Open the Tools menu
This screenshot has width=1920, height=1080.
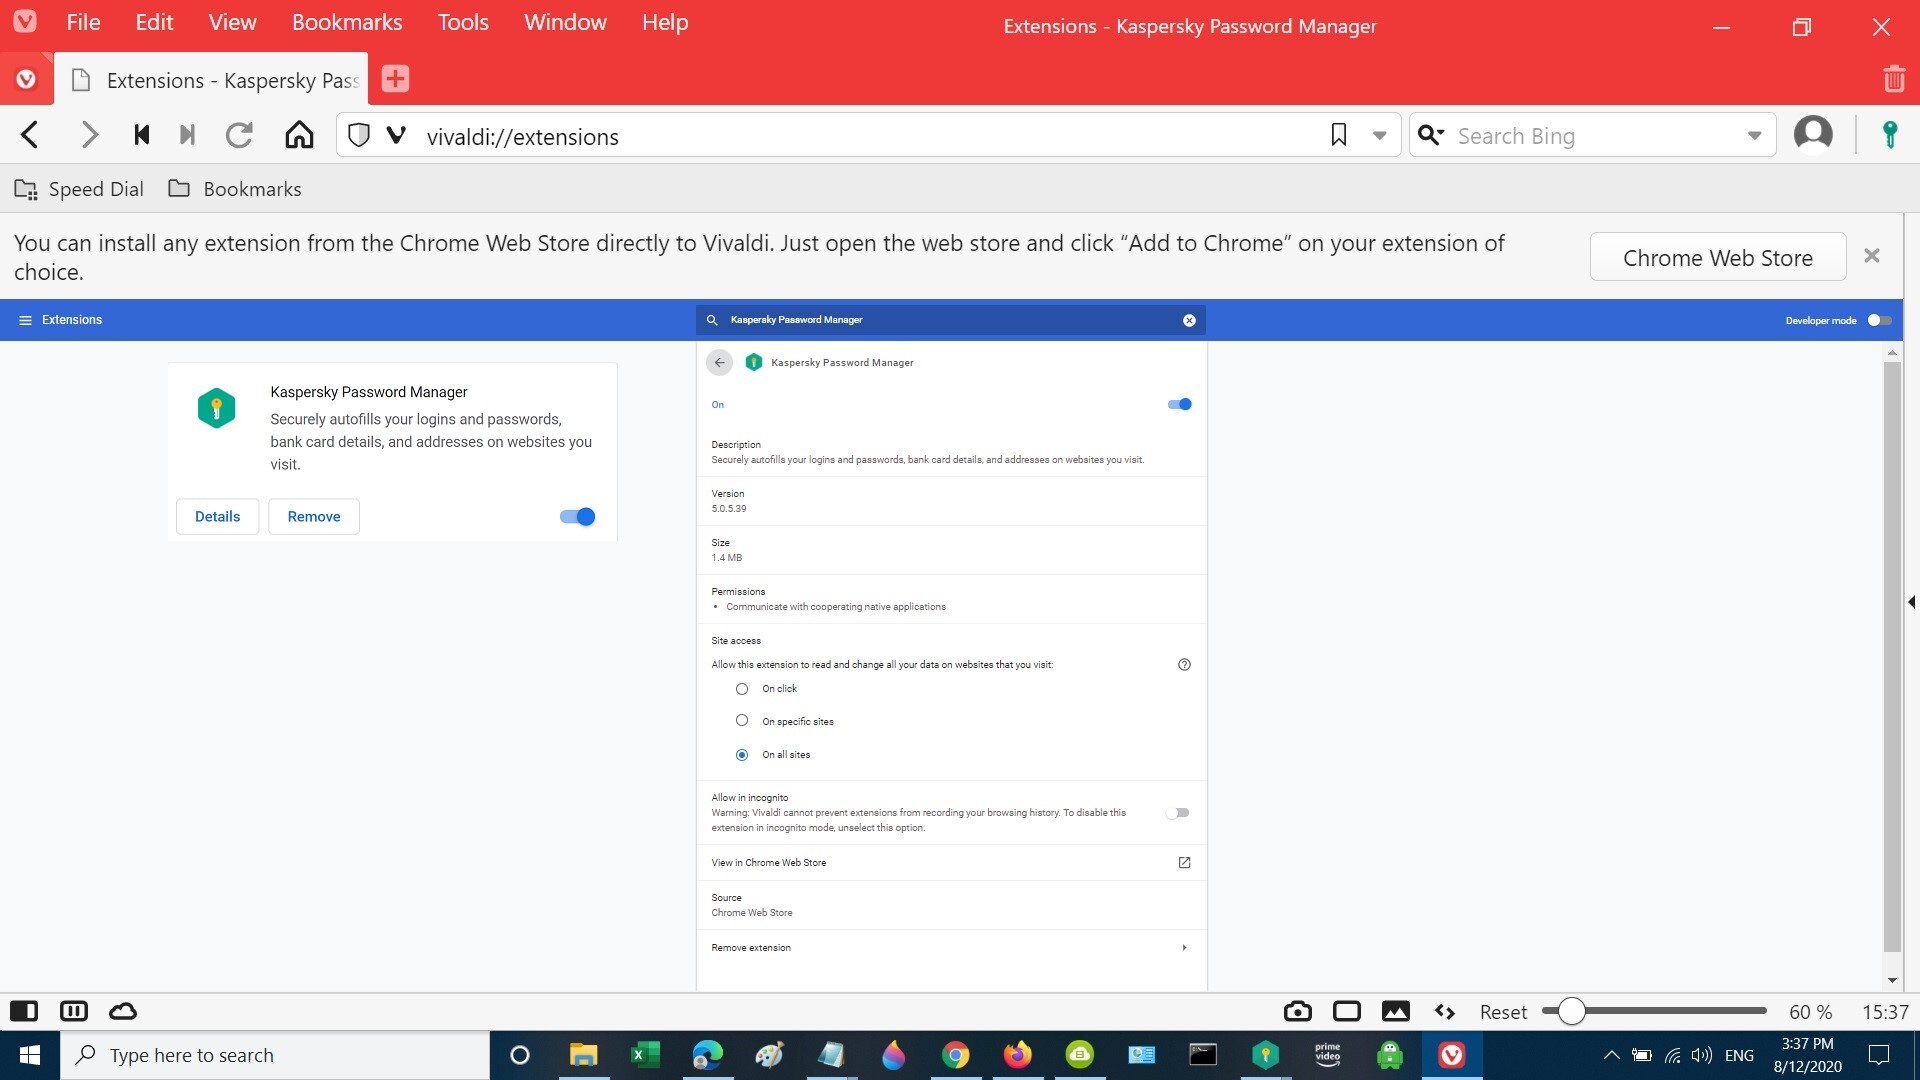coord(462,22)
